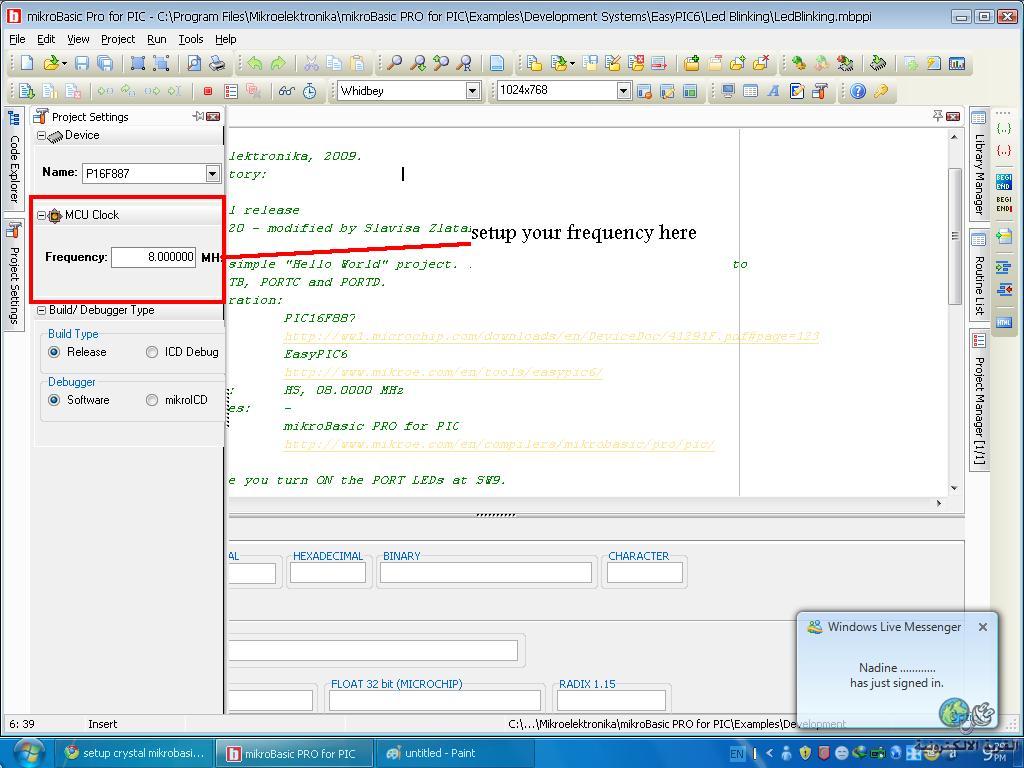Collapse the MCU Clock section
This screenshot has width=1024, height=768.
pyautogui.click(x=41, y=215)
